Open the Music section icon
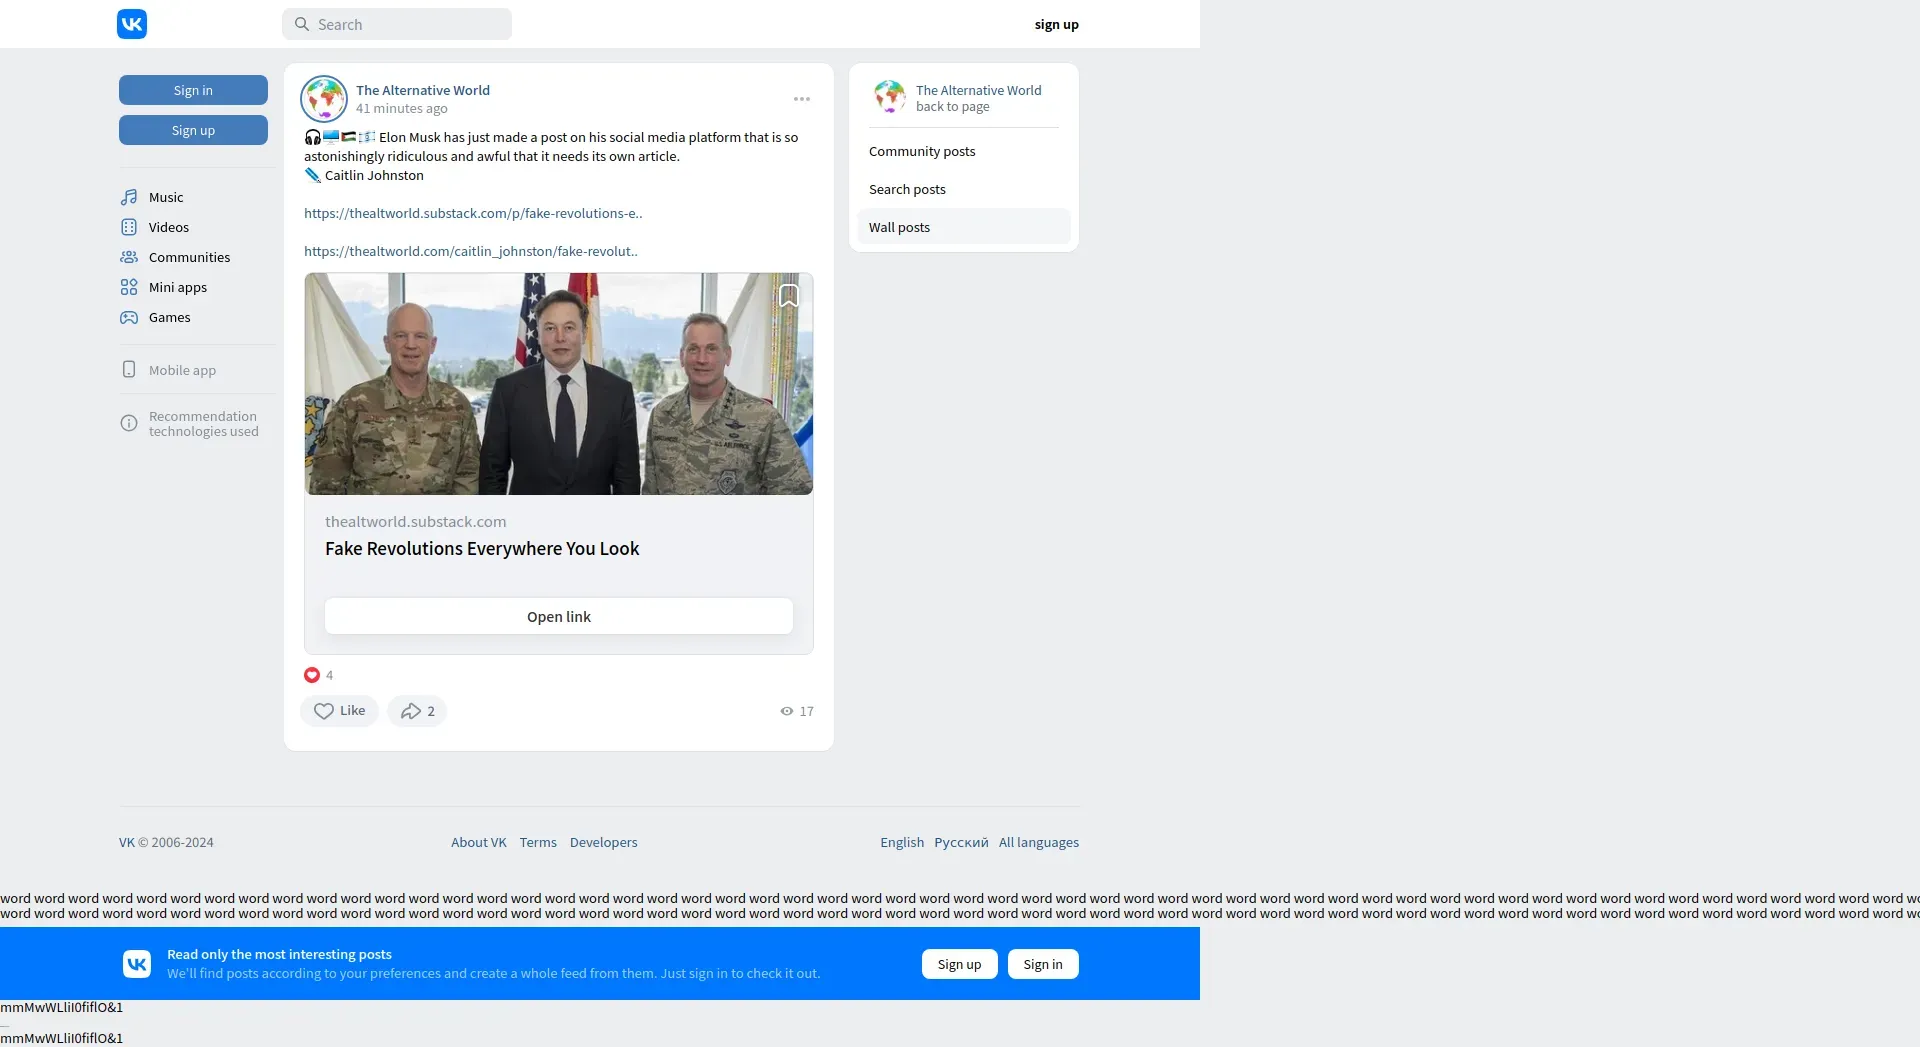This screenshot has height=1047, width=1920. pos(129,197)
